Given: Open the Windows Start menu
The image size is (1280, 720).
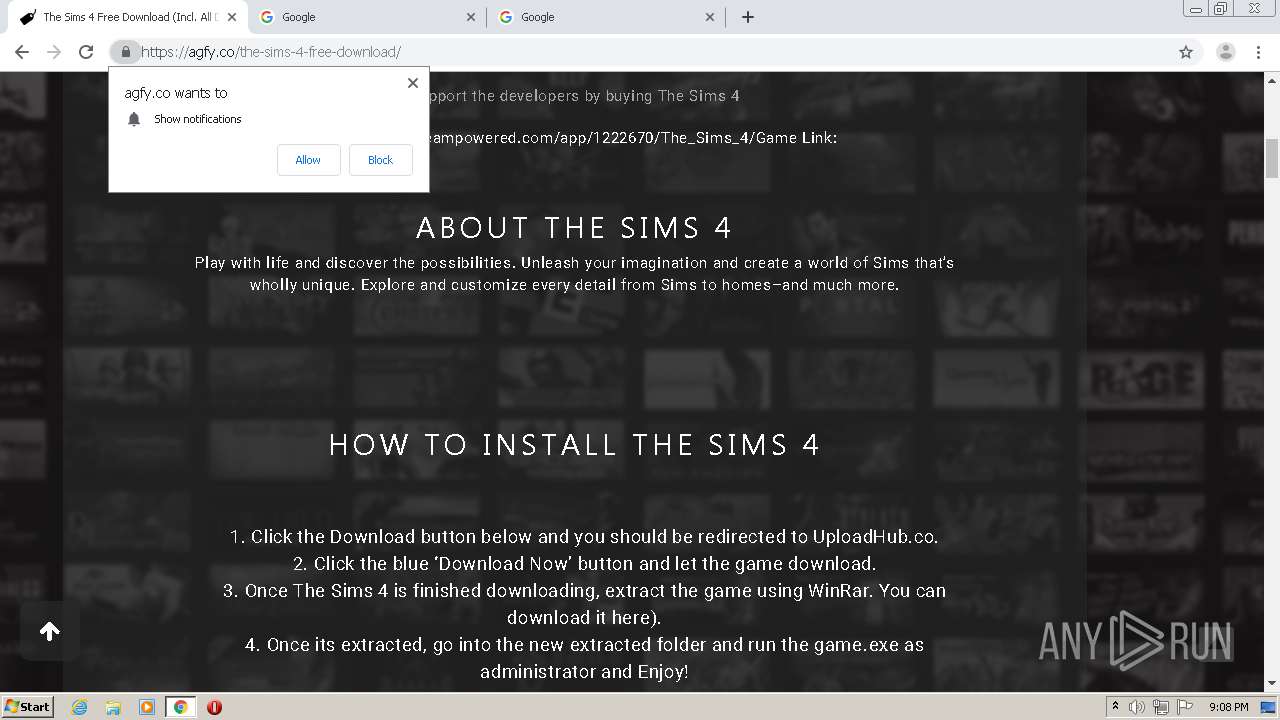Looking at the screenshot, I should (27, 707).
